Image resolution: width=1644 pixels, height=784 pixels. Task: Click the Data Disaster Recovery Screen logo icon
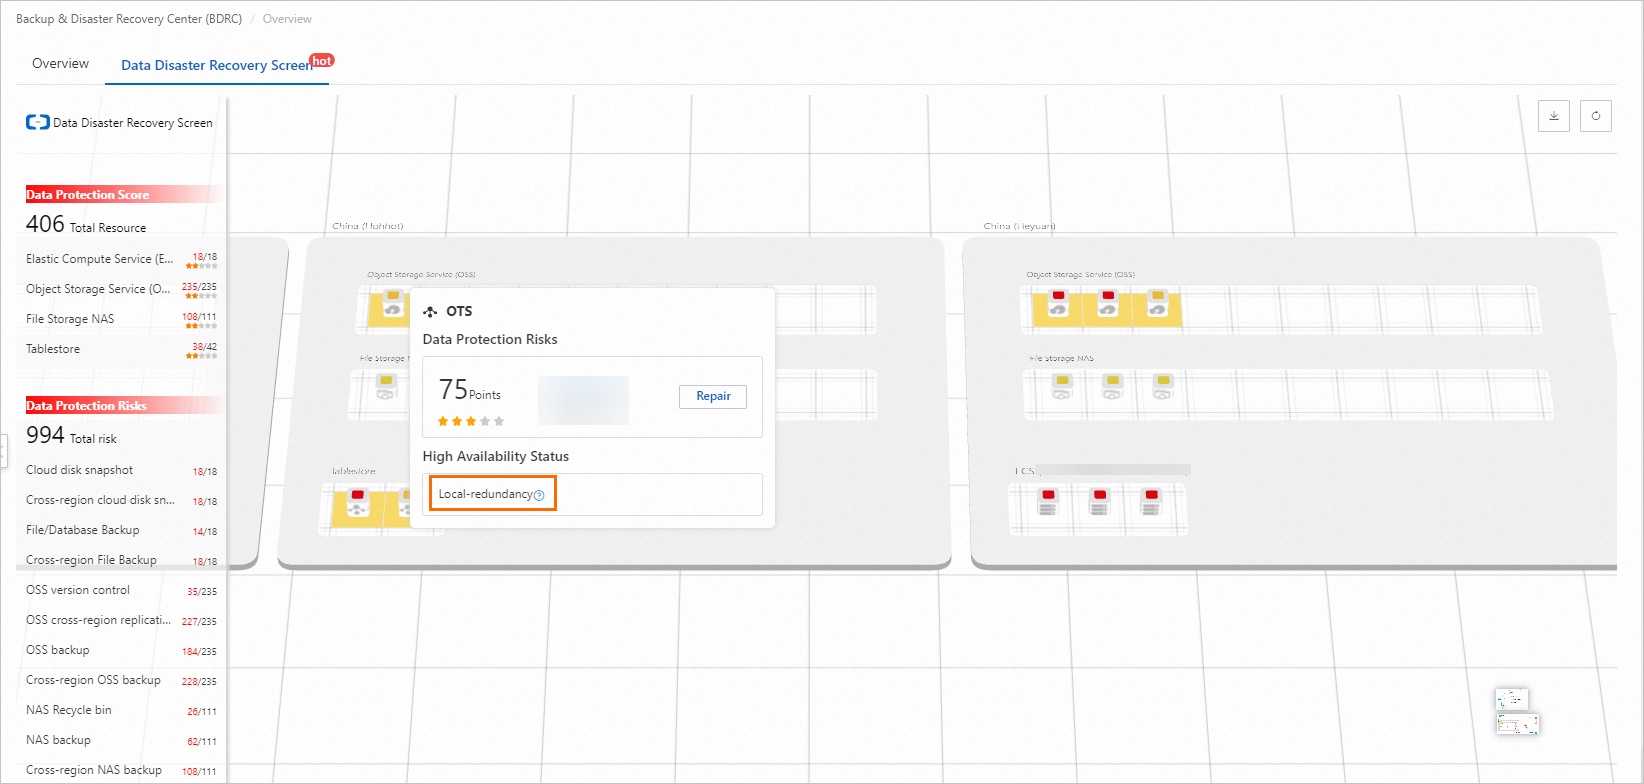(38, 122)
